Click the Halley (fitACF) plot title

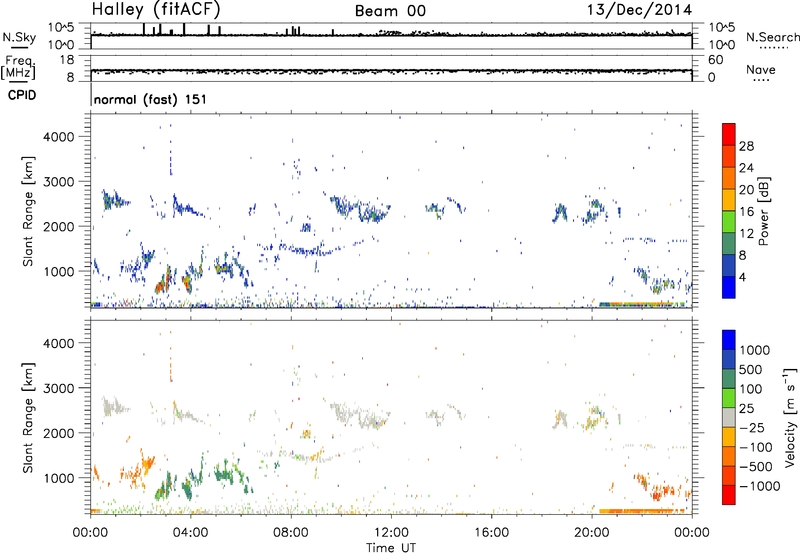pyautogui.click(x=156, y=10)
